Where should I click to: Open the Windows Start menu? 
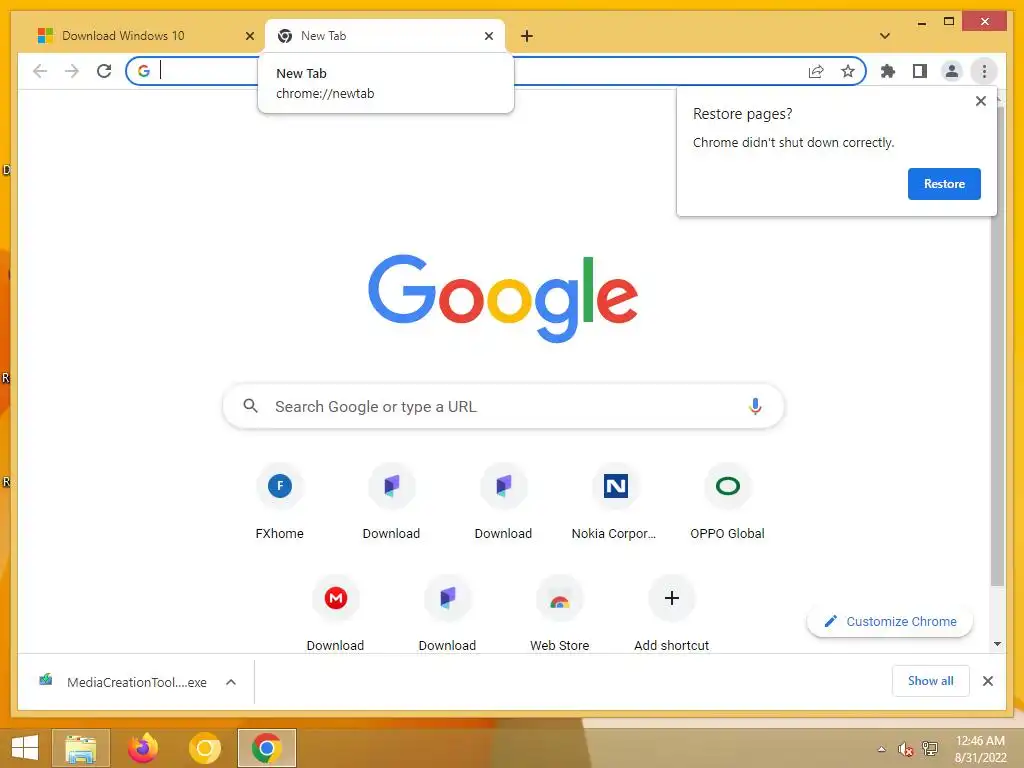(25, 748)
